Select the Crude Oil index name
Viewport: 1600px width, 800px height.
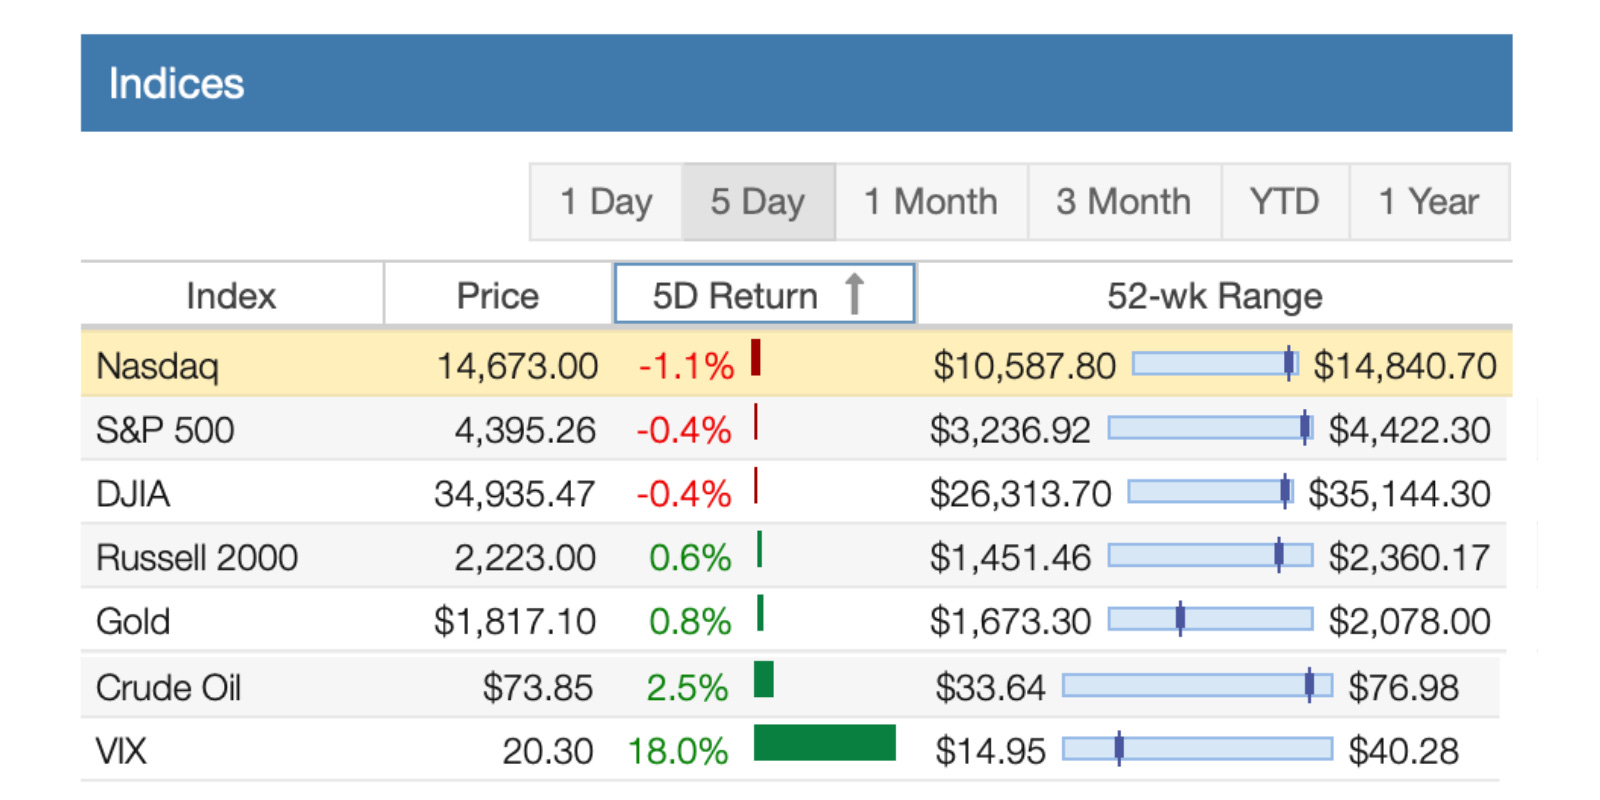click(169, 688)
